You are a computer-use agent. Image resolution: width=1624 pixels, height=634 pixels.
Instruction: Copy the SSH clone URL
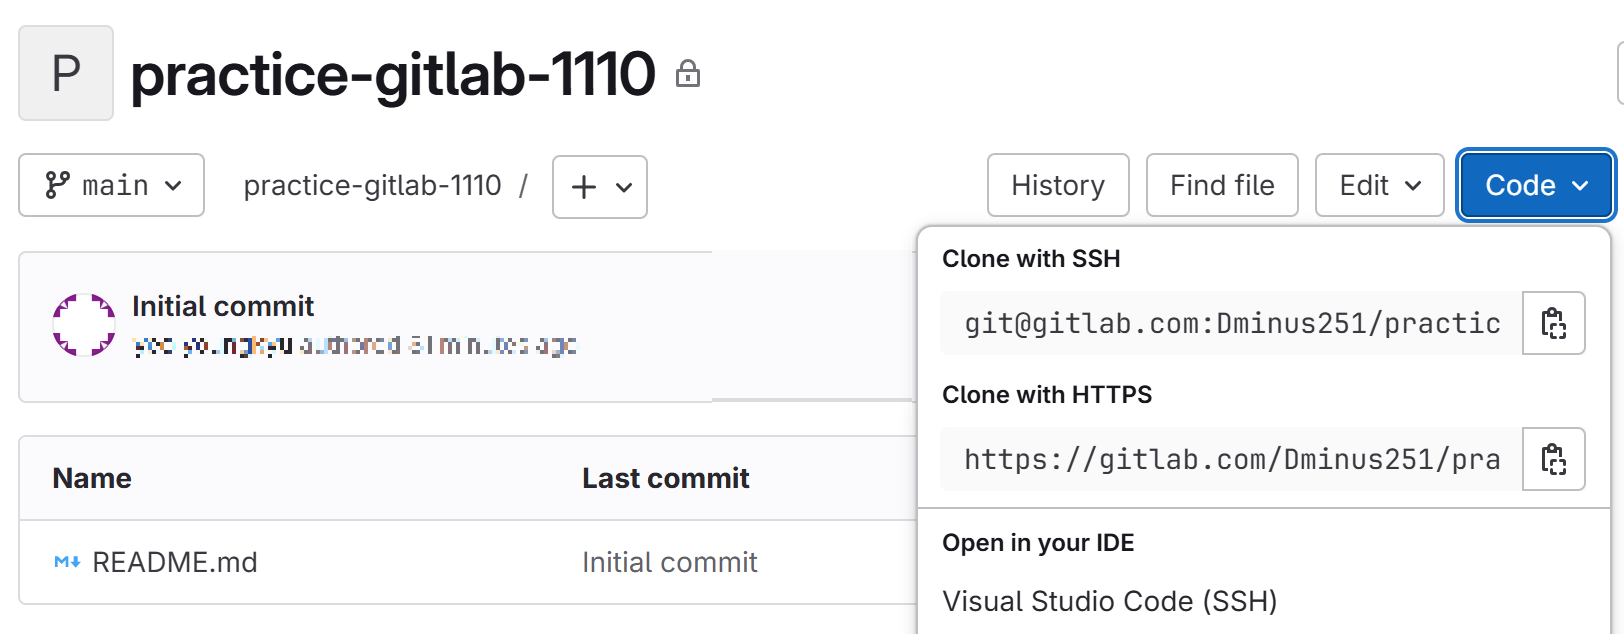point(1553,323)
